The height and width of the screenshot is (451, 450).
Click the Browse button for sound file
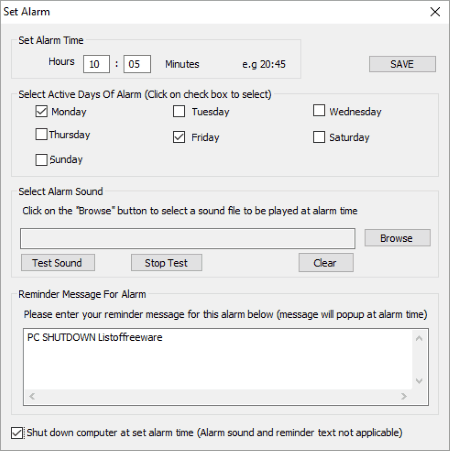(x=397, y=238)
